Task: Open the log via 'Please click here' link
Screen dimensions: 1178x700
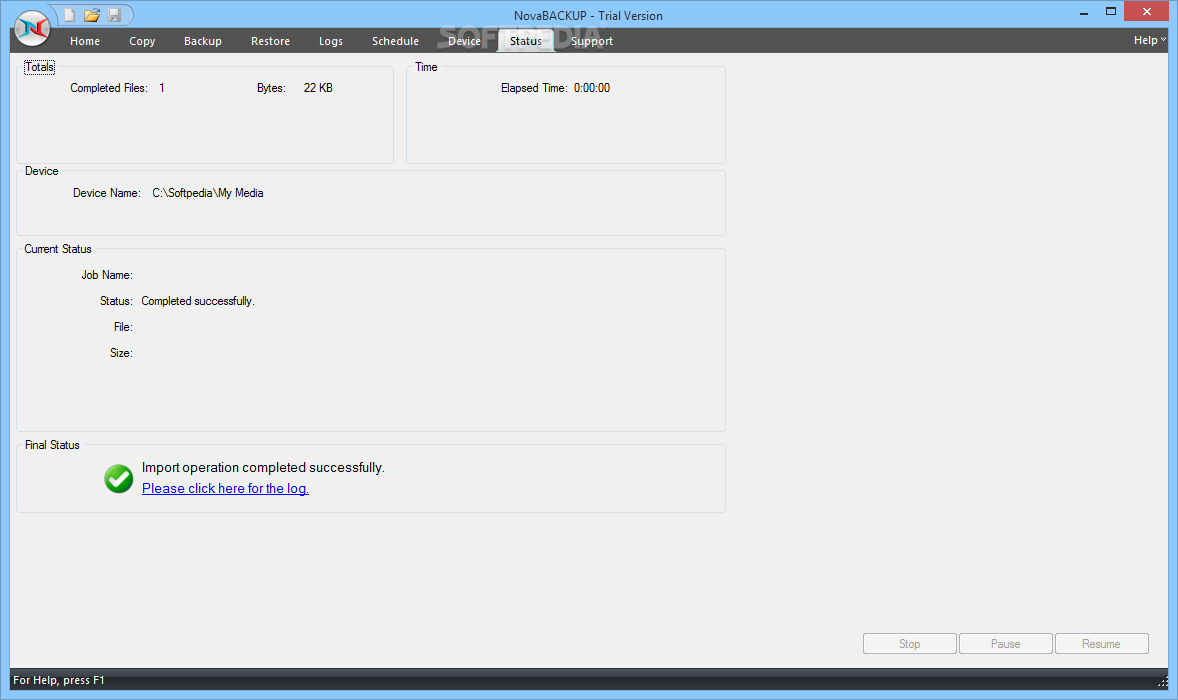Action: click(225, 488)
